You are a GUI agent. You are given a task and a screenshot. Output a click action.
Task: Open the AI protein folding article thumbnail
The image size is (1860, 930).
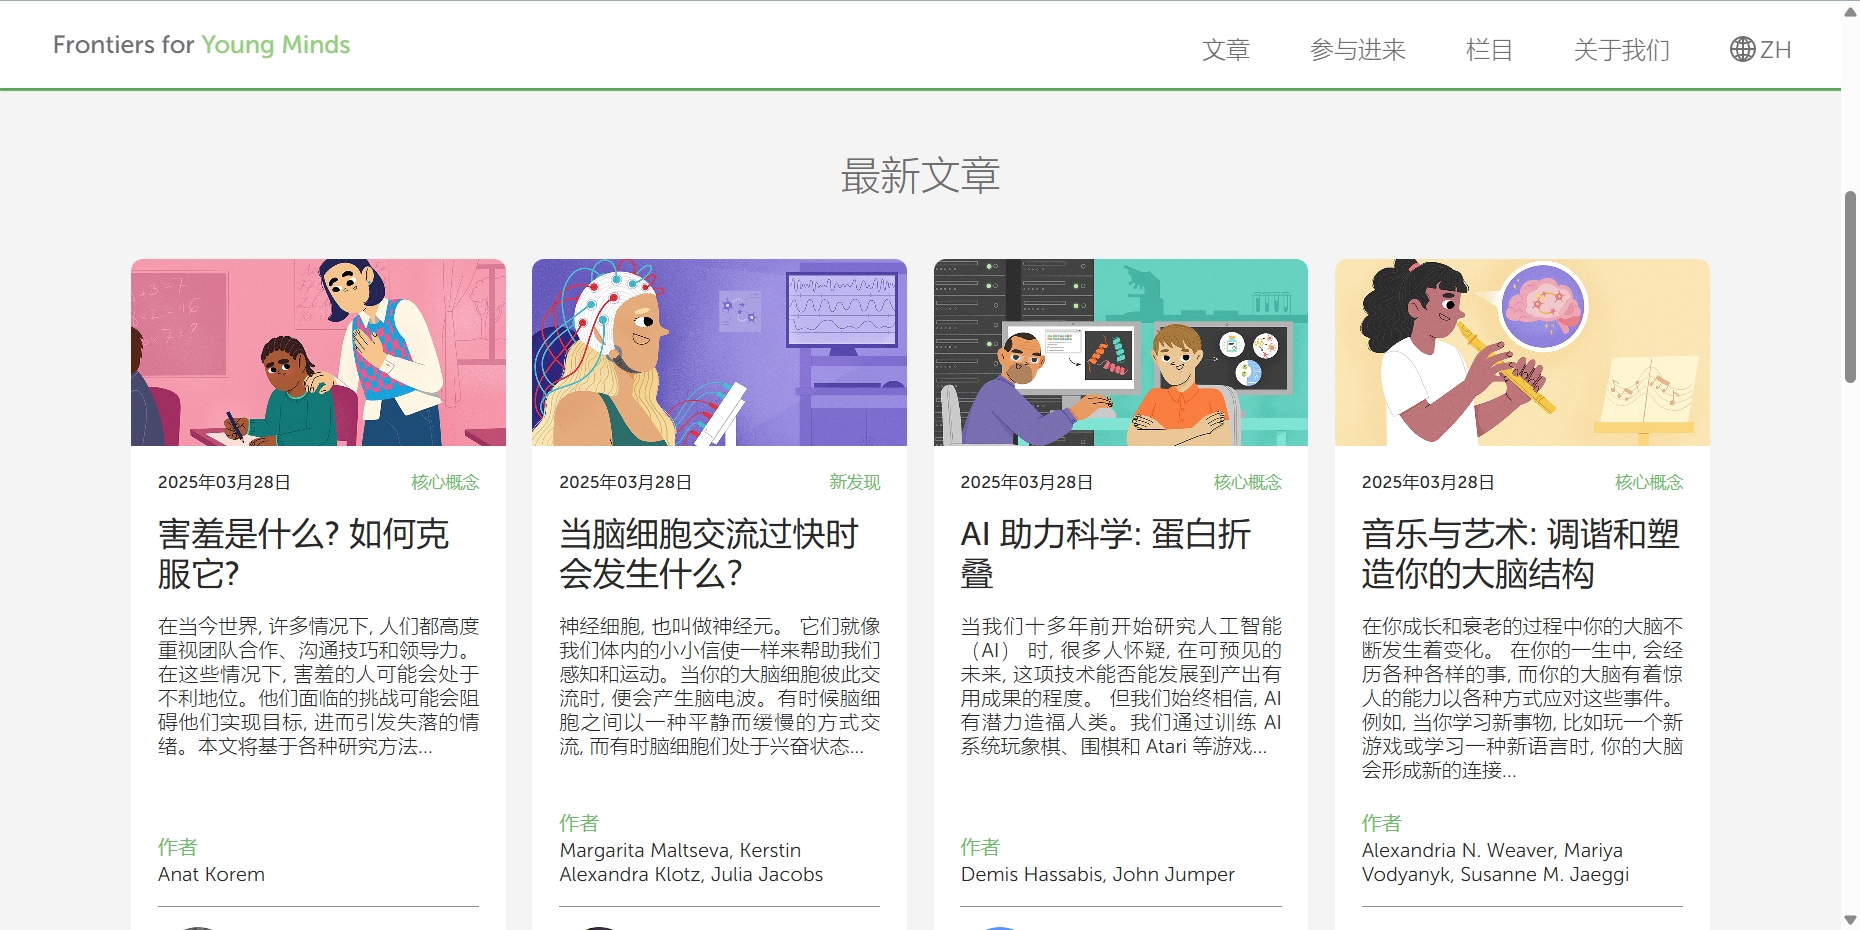coord(1121,352)
